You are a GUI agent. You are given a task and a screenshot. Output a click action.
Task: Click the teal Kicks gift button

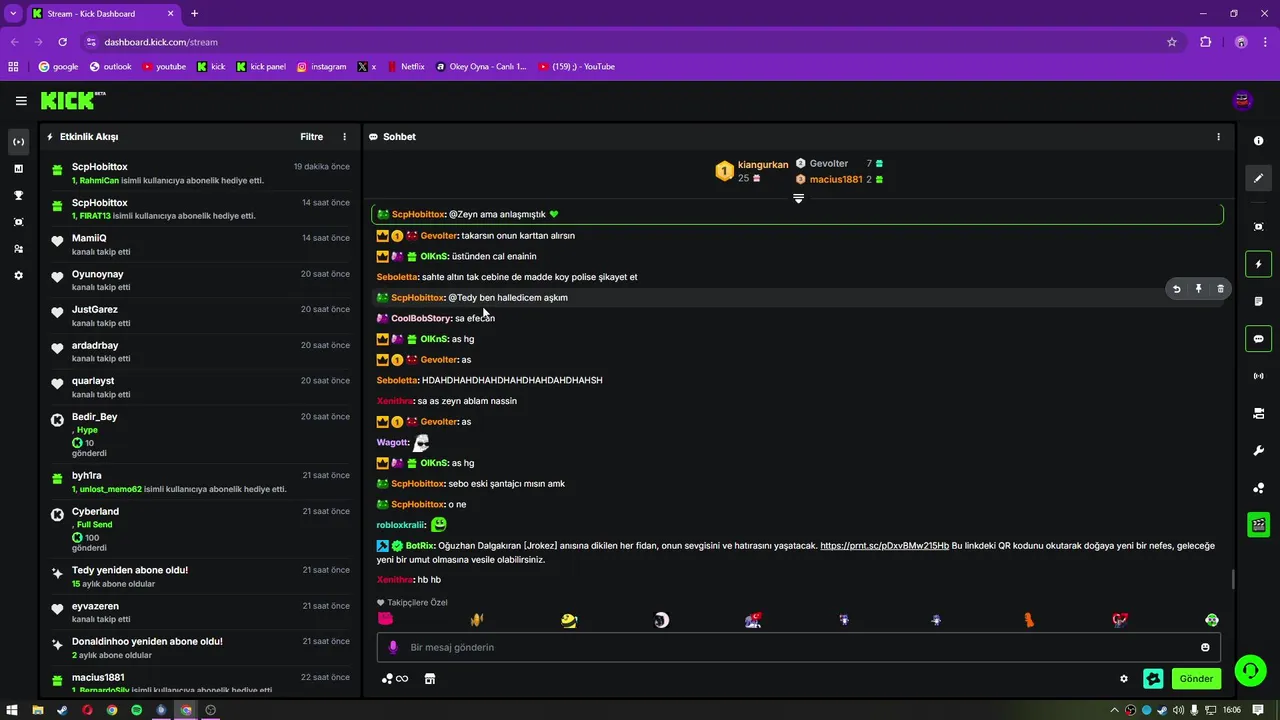coord(1153,679)
